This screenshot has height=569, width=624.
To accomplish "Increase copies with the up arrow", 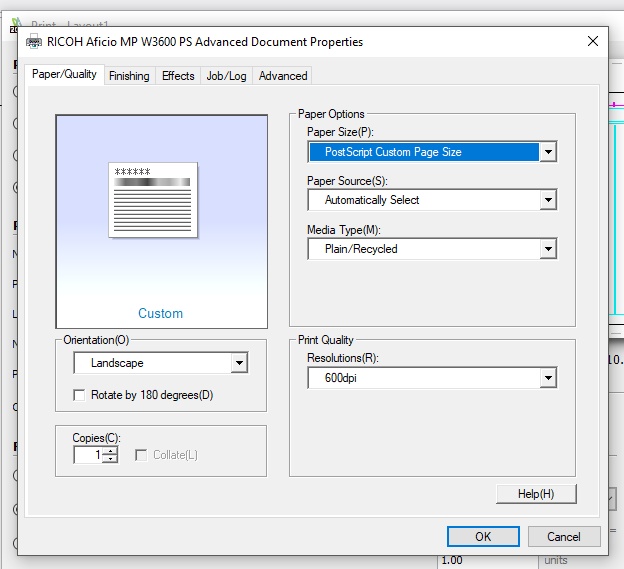I will point(110,451).
